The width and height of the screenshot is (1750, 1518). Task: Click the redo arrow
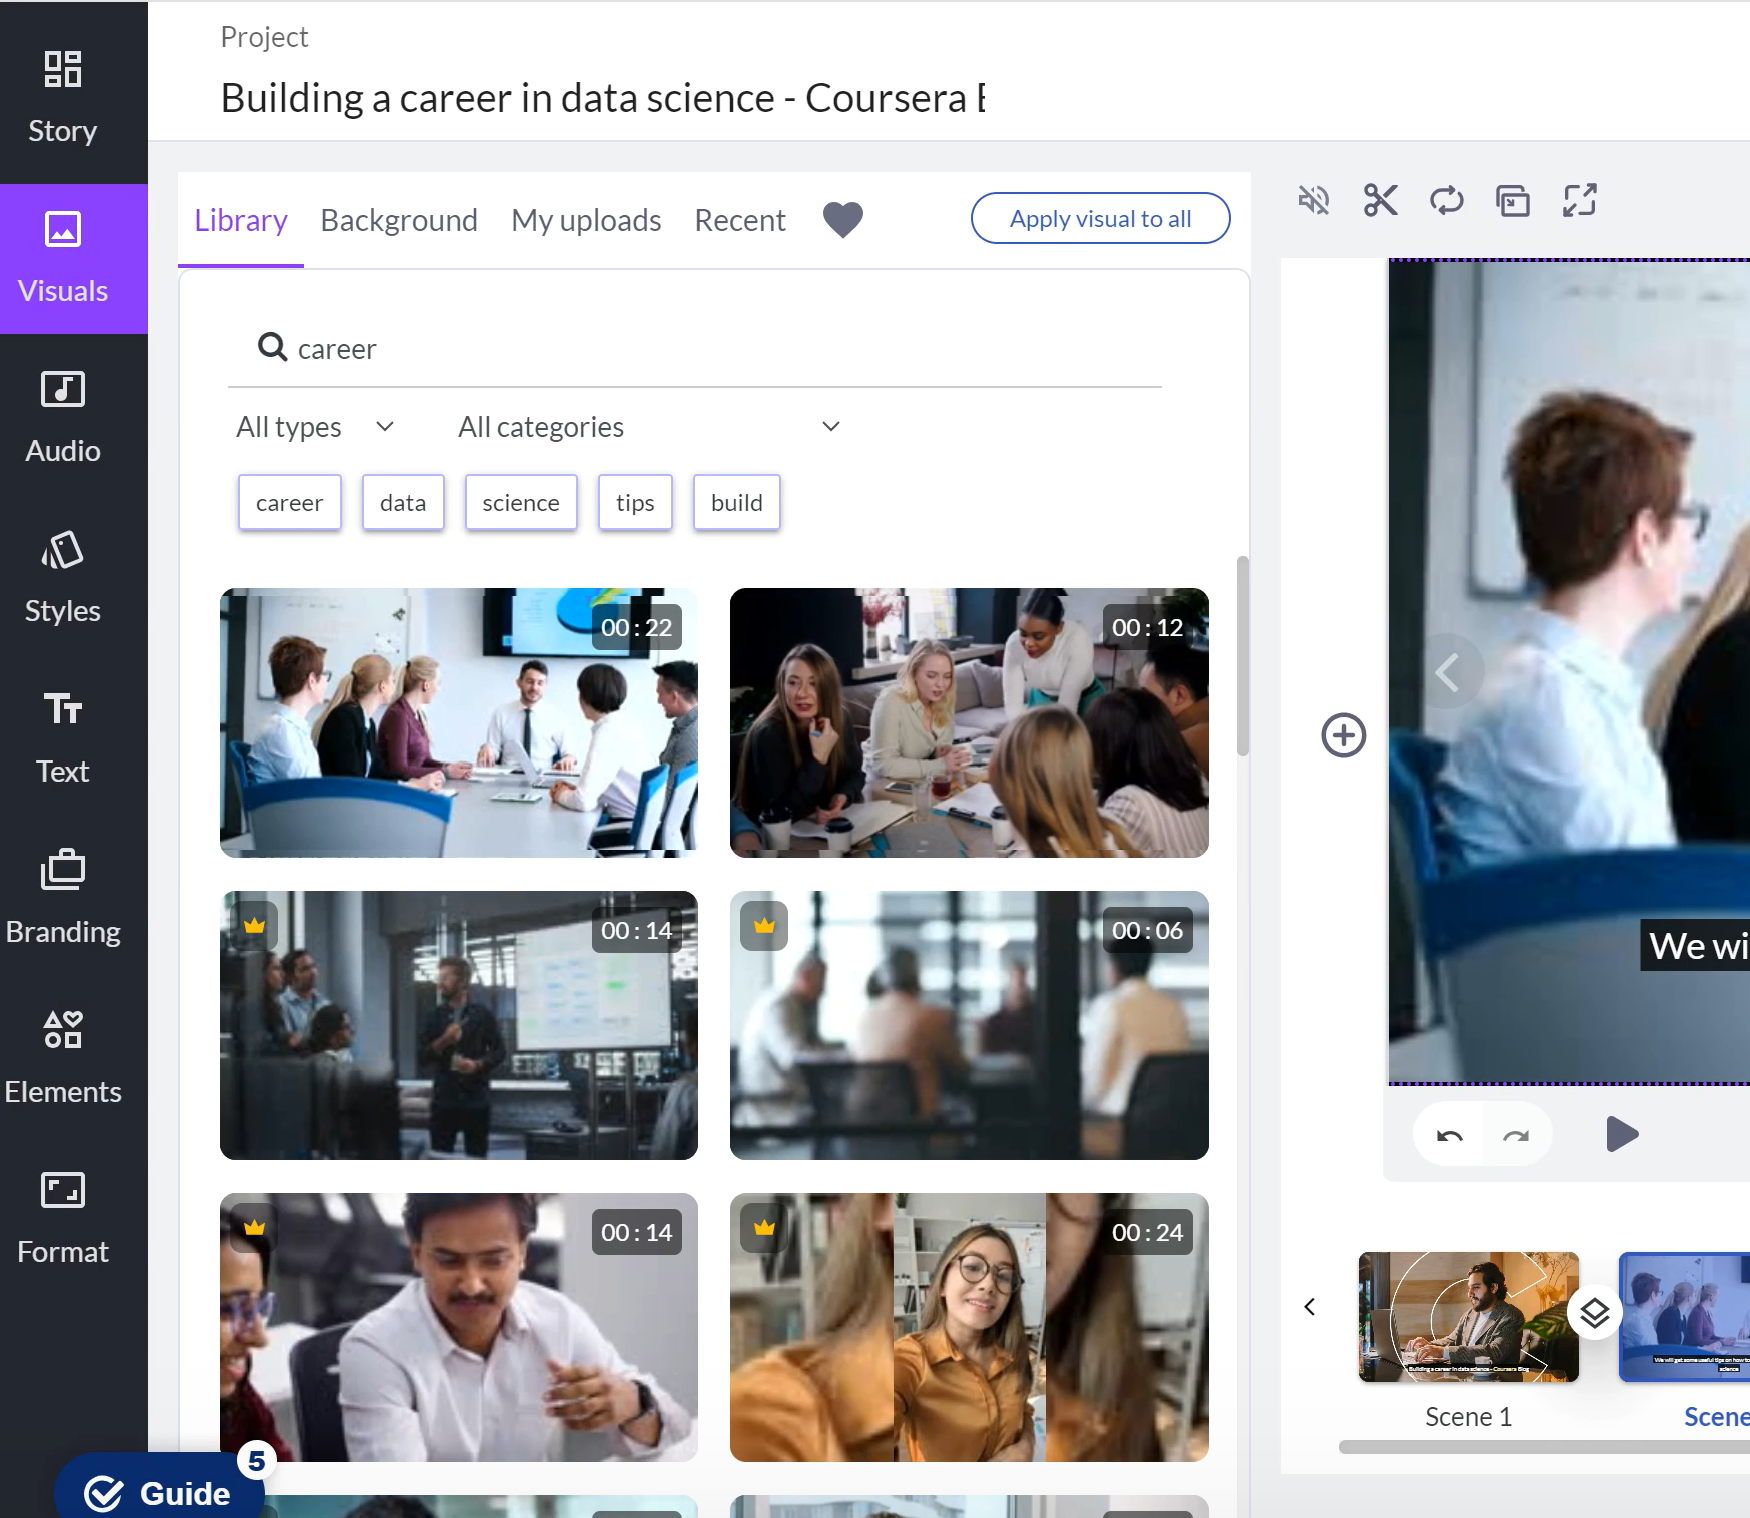point(1516,1135)
